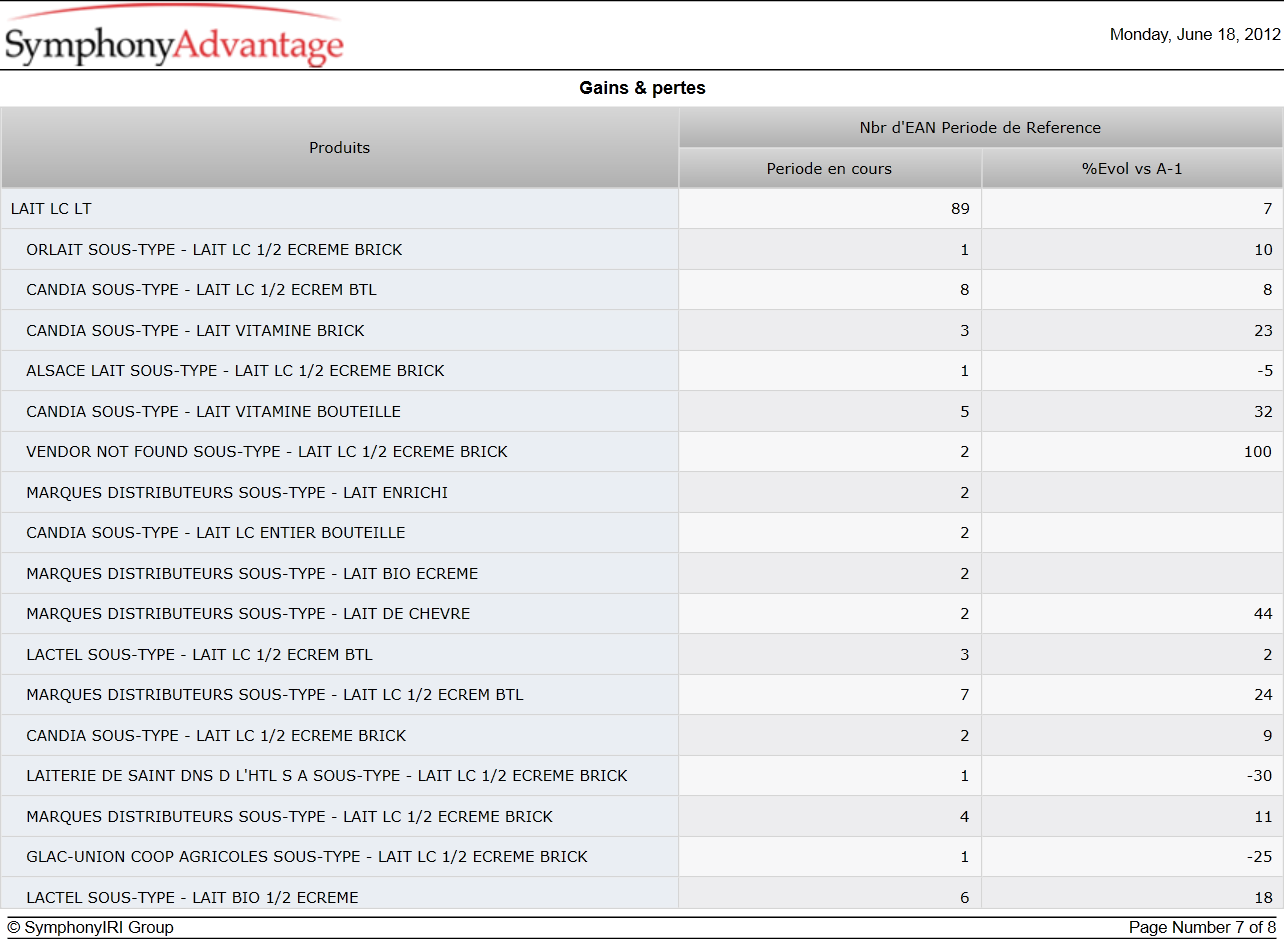Click the %Evol vs A-1 column header
Image resolution: width=1284 pixels, height=946 pixels.
1132,169
